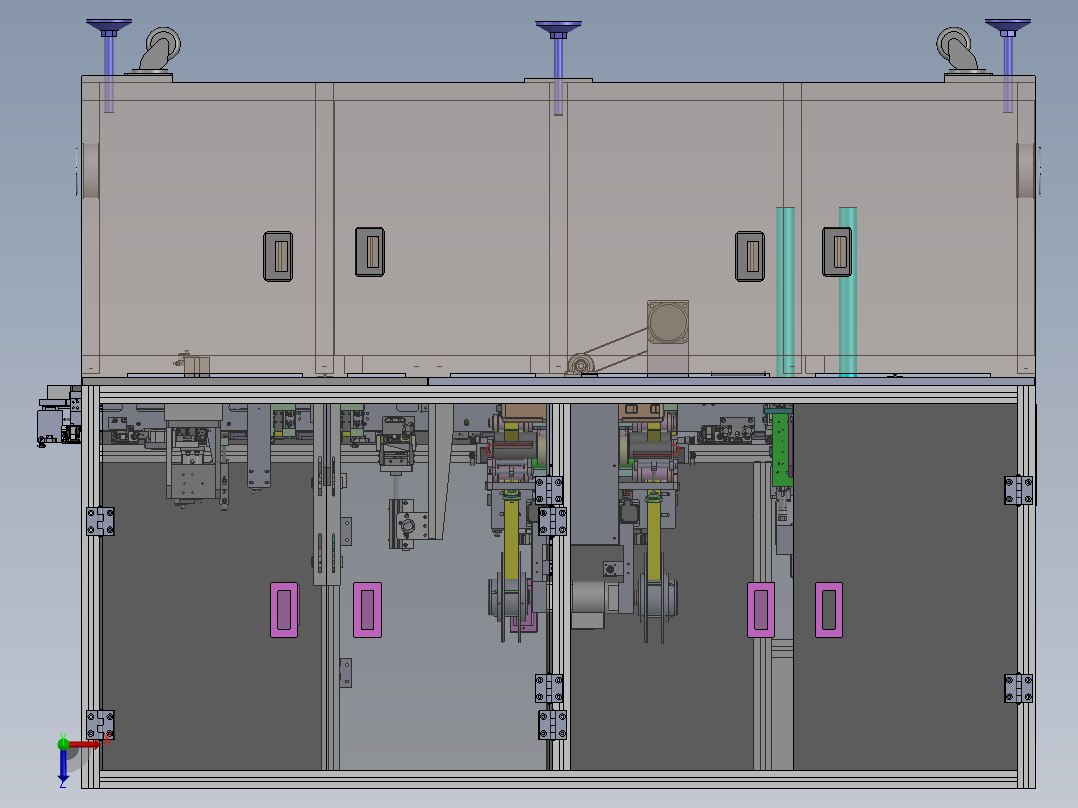Select the green perforated vertical plate
The image size is (1078, 808).
(782, 448)
